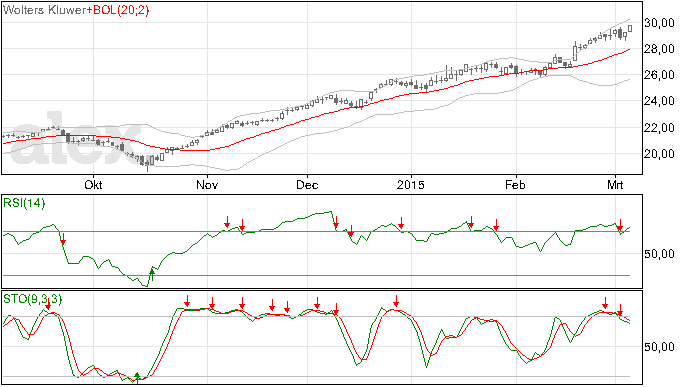This screenshot has width=690, height=387.
Task: Click the 22,00 price axis label
Action: click(x=659, y=128)
